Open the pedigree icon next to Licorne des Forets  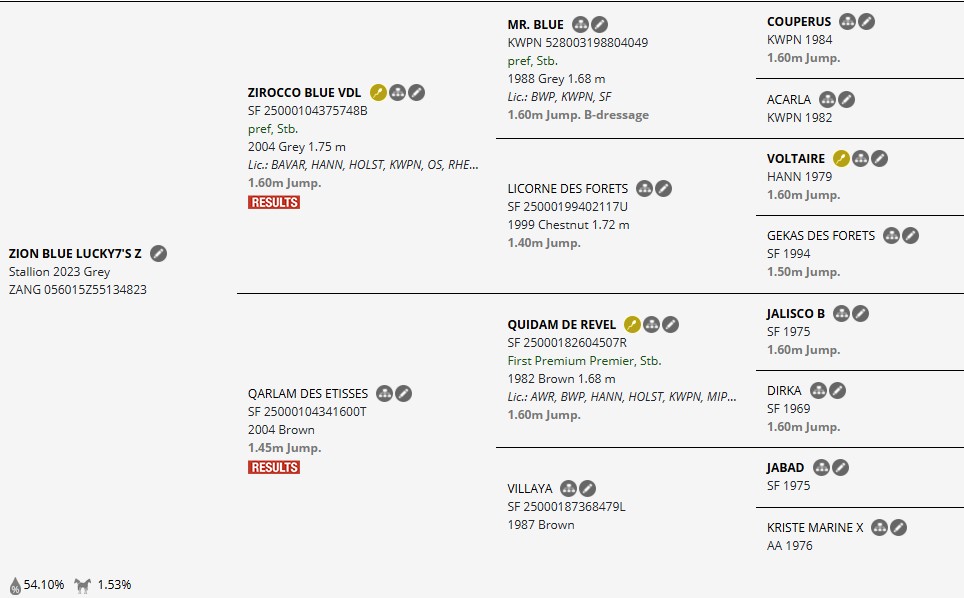click(645, 189)
